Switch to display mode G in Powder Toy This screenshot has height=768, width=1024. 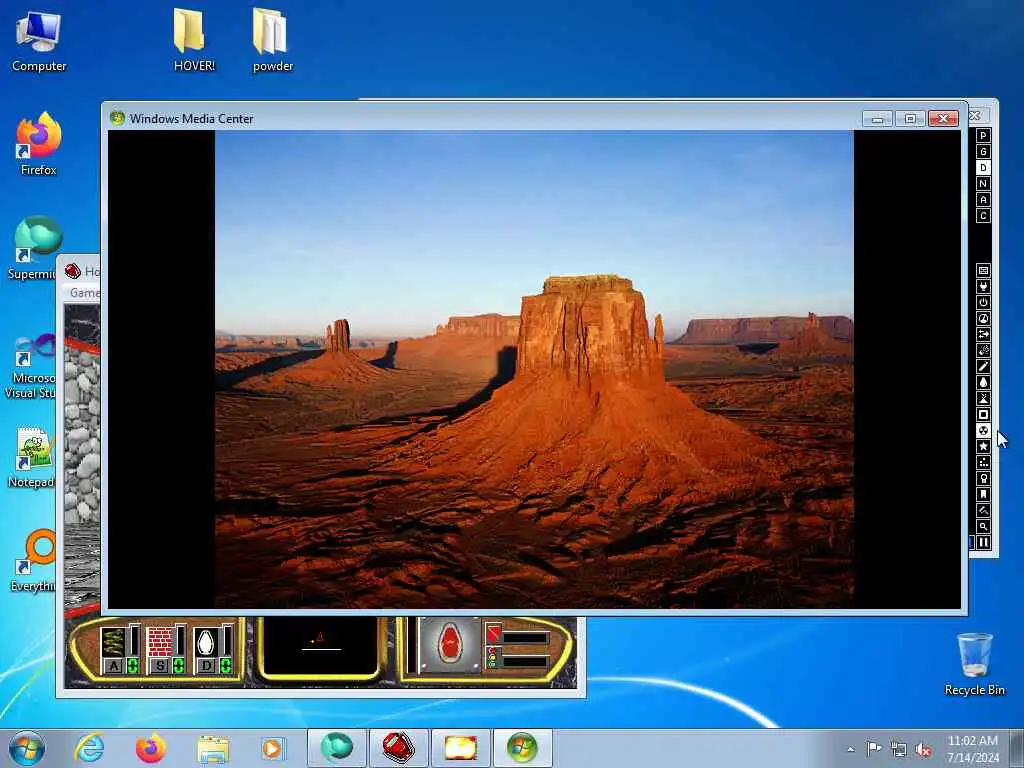pyautogui.click(x=984, y=152)
